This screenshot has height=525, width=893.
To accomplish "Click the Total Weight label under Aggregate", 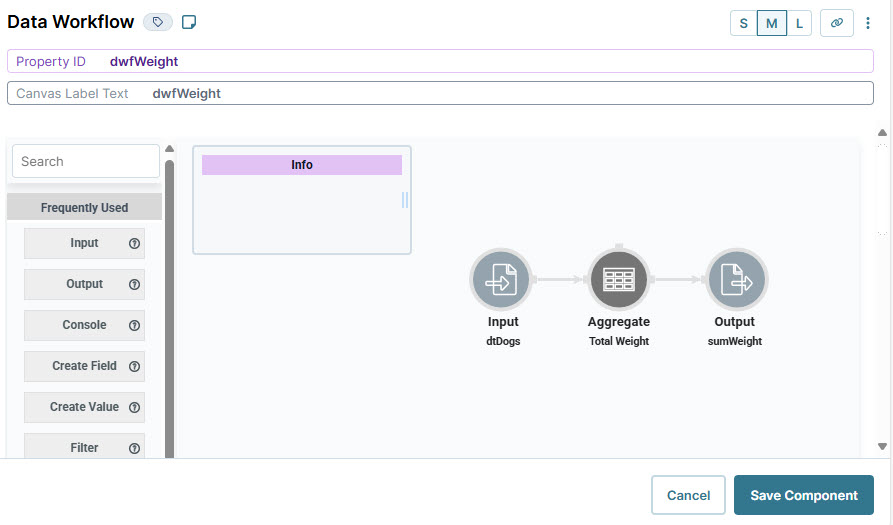I will point(618,341).
